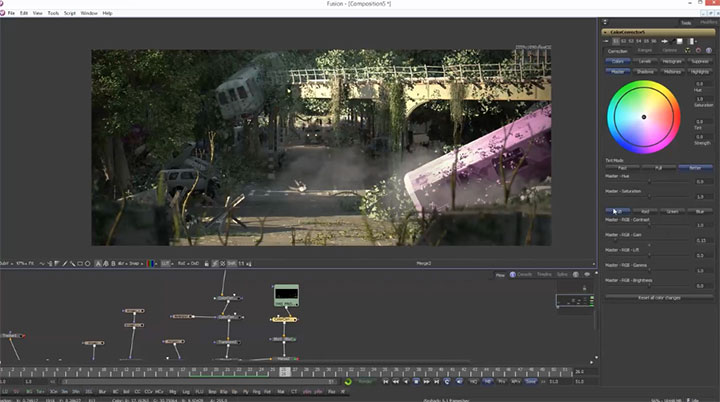Open the Help menu
This screenshot has height=402, width=720.
coord(107,13)
